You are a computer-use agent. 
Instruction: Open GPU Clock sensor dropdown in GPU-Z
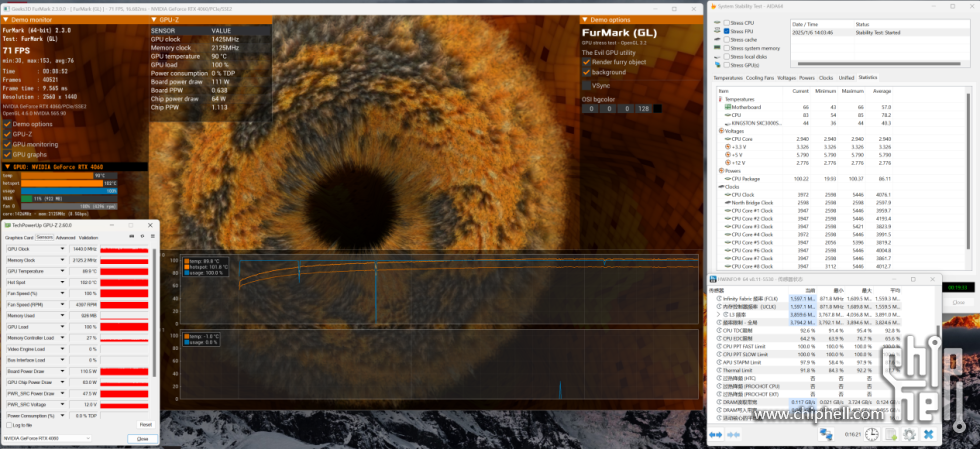(x=62, y=249)
